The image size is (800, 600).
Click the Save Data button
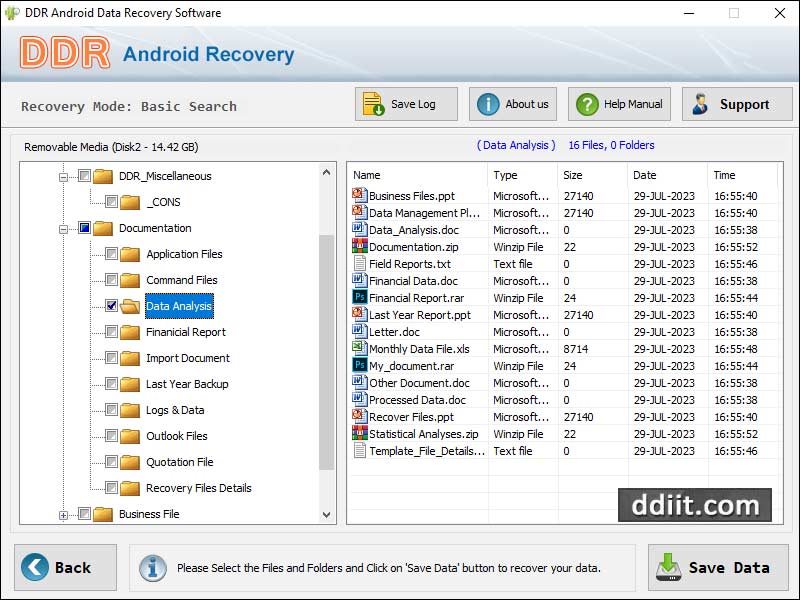718,567
